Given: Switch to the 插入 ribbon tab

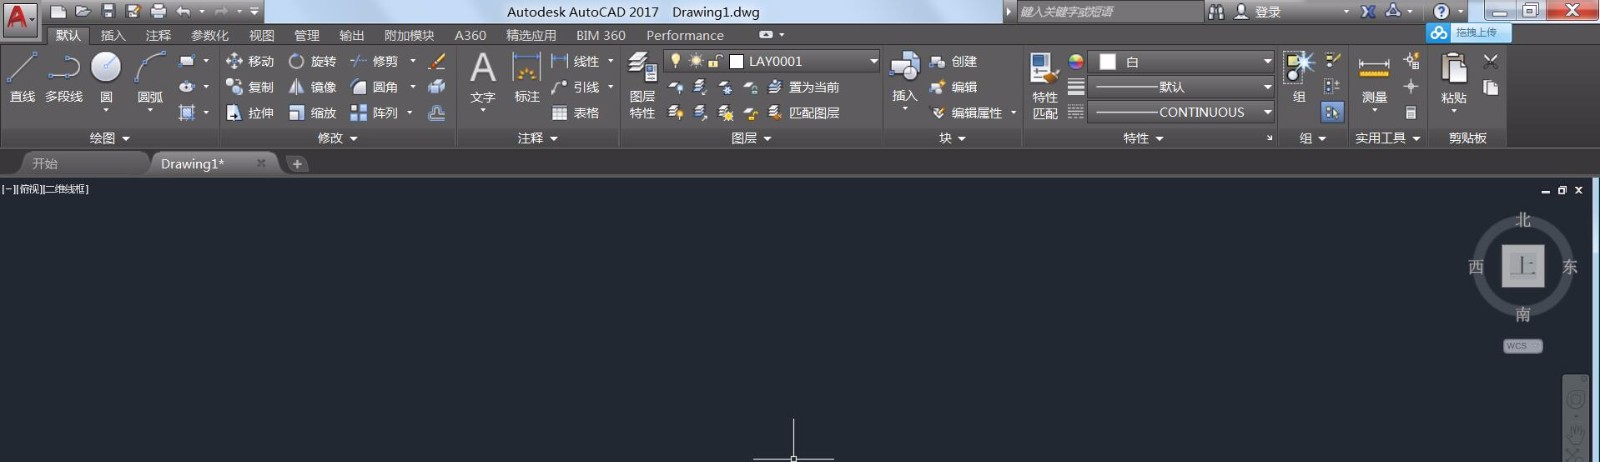Looking at the screenshot, I should coord(113,35).
